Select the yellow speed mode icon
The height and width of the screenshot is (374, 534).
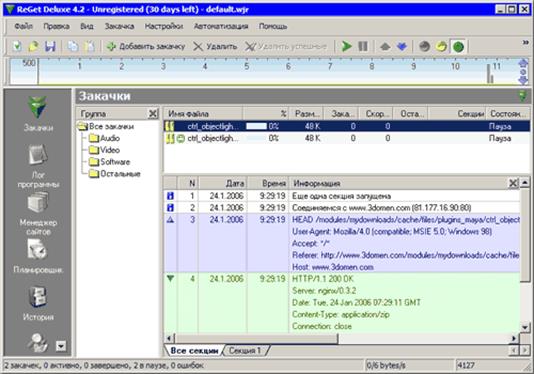tap(441, 46)
